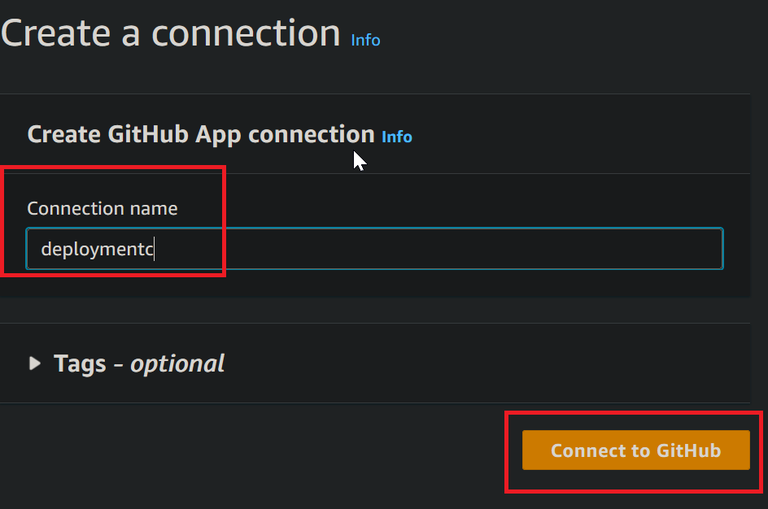Click the Connect to GitHub button

pyautogui.click(x=635, y=451)
